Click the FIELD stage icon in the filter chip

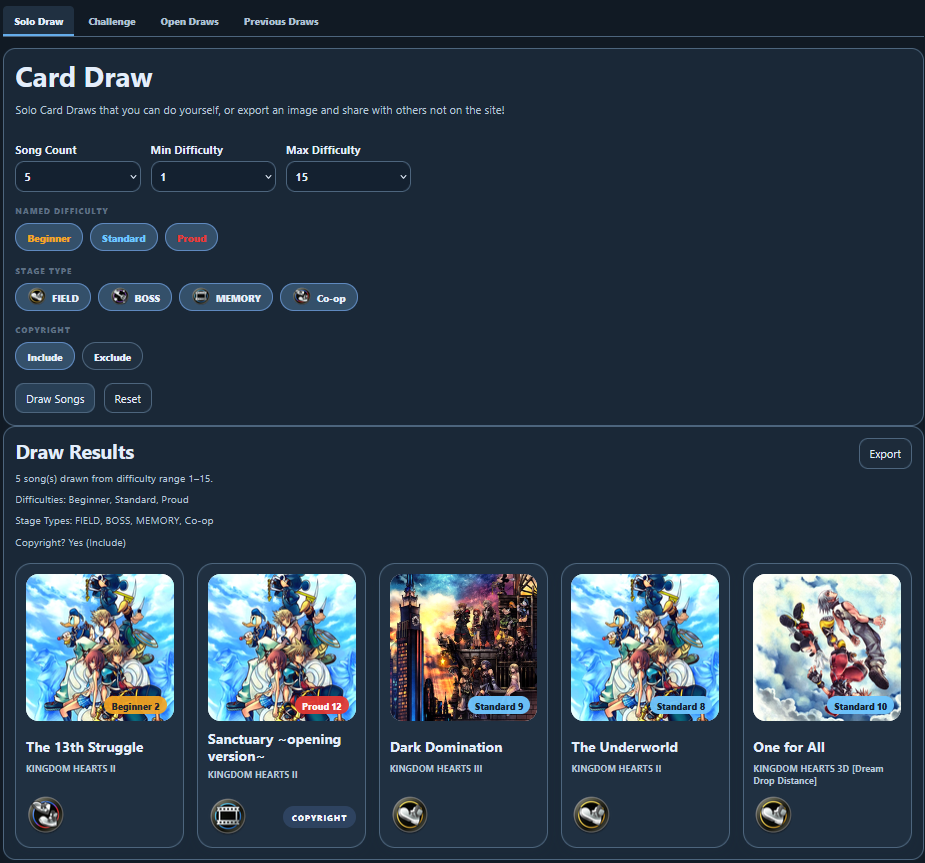[x=37, y=297]
